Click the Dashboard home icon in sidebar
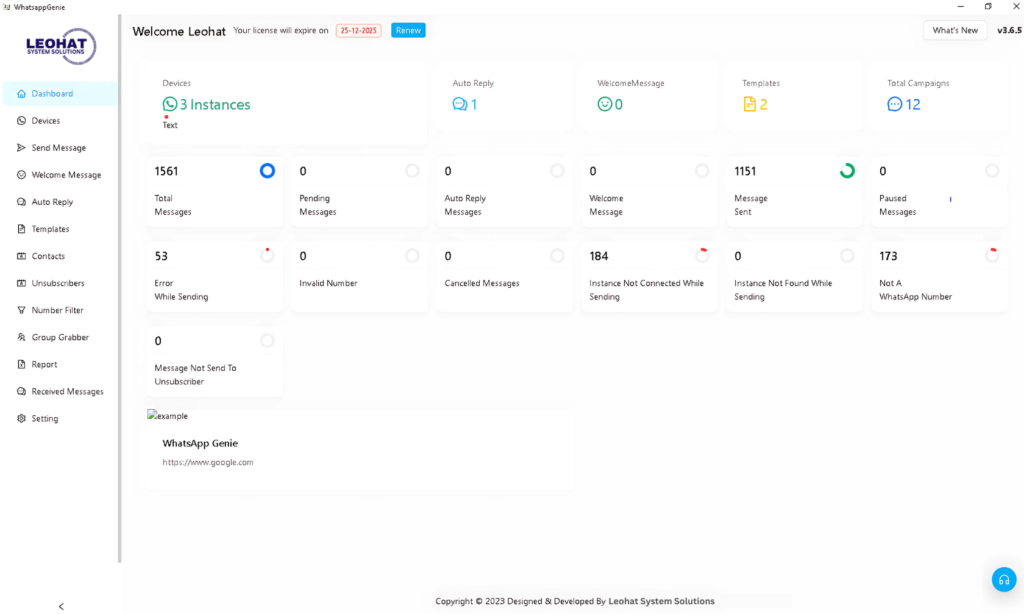 [22, 93]
